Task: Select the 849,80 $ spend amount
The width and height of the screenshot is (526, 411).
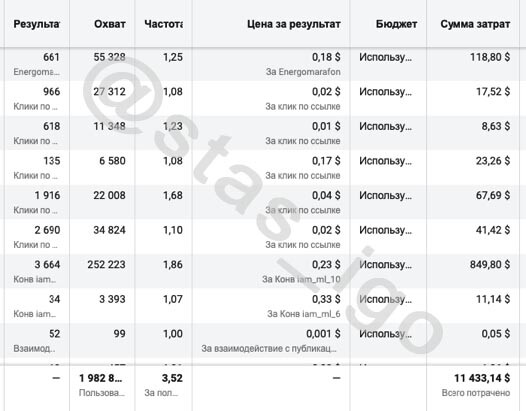Action: coord(490,264)
